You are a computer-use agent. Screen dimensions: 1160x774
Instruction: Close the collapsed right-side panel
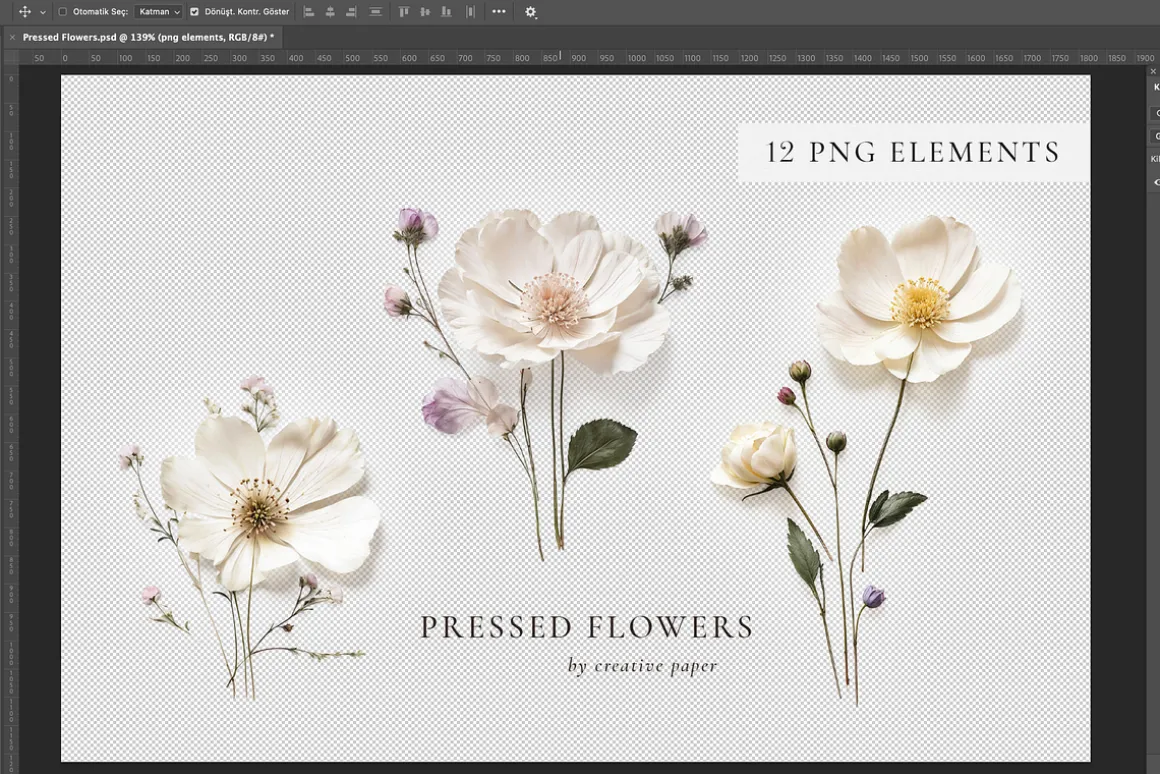1153,72
